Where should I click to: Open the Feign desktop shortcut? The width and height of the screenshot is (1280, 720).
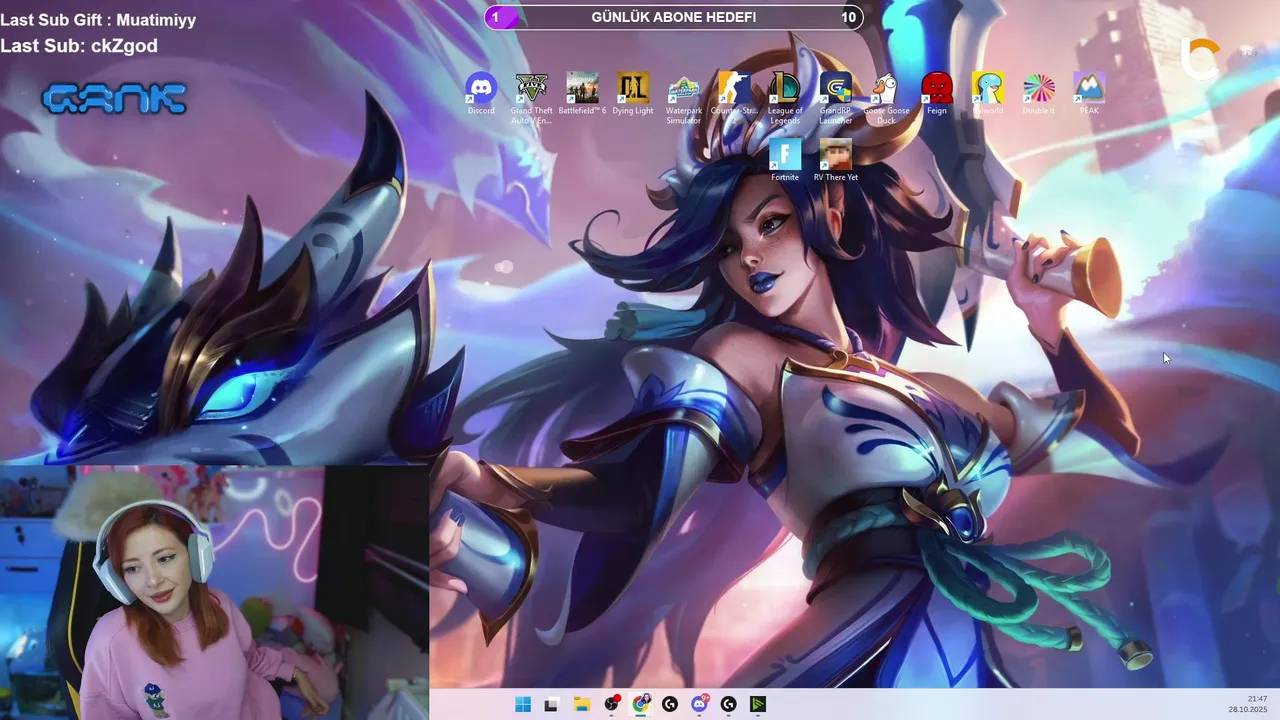[x=937, y=93]
